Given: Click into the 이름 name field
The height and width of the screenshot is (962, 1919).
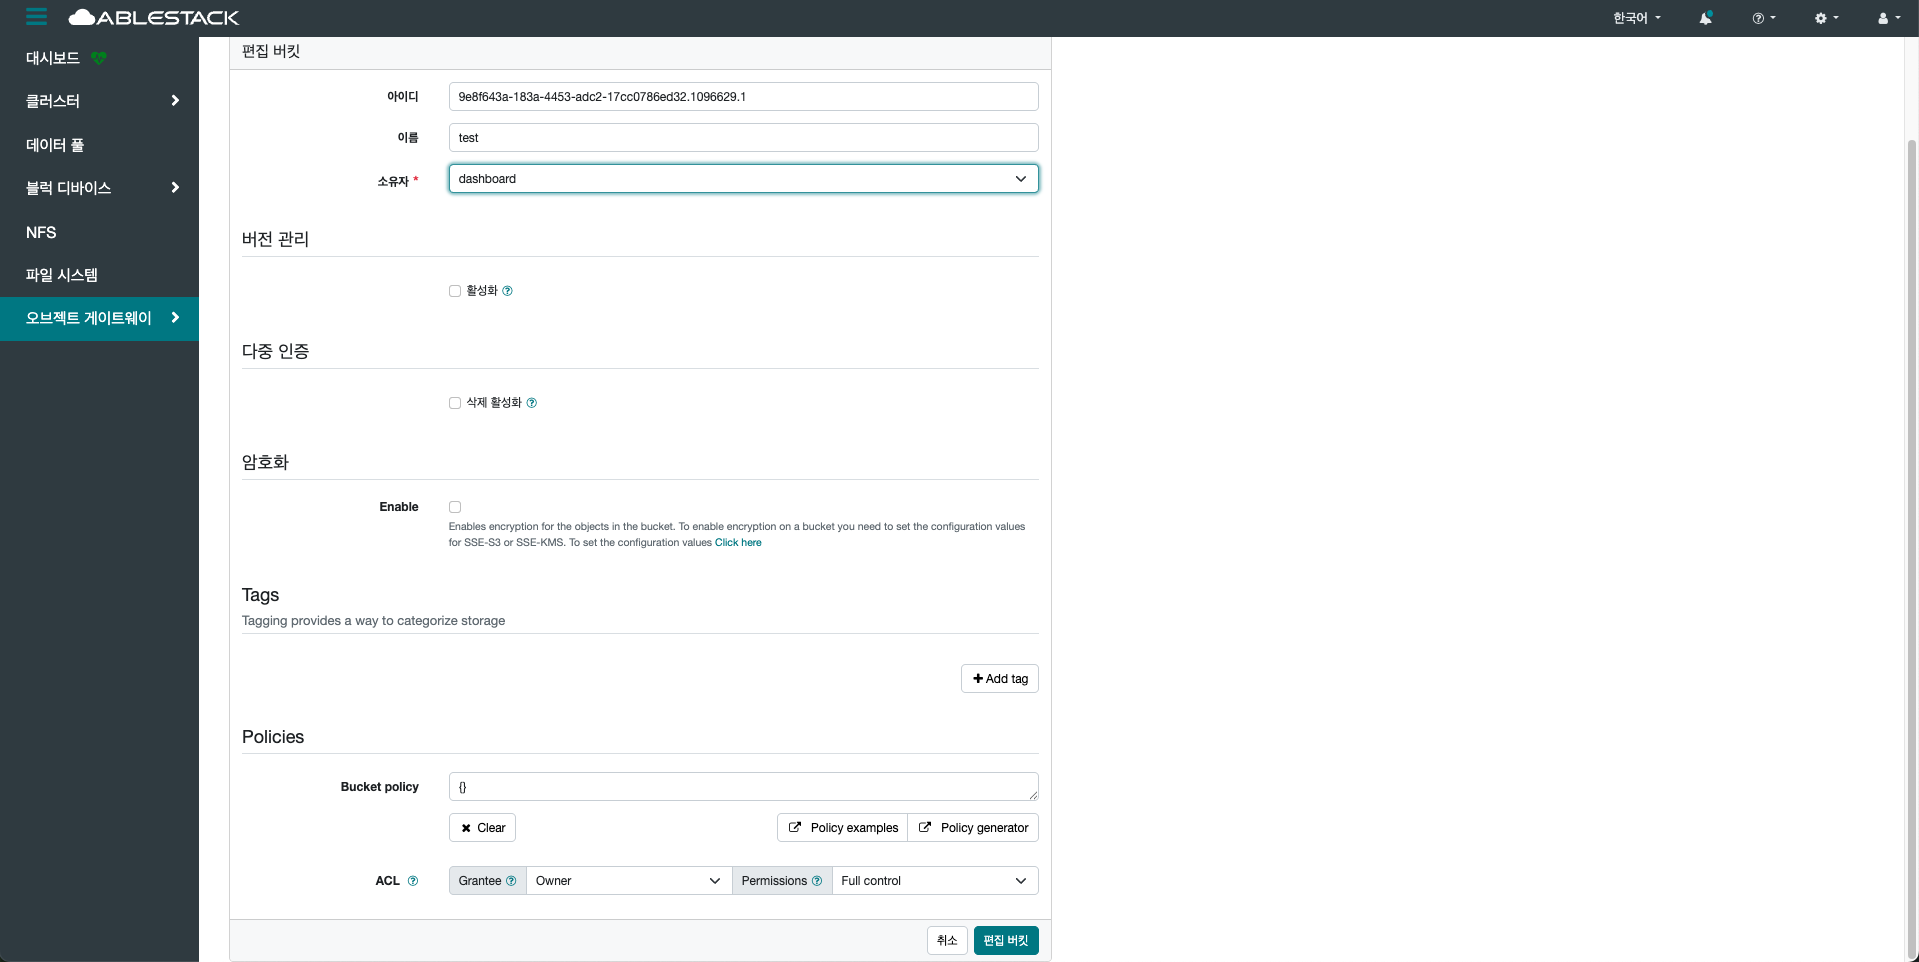Looking at the screenshot, I should (x=743, y=138).
